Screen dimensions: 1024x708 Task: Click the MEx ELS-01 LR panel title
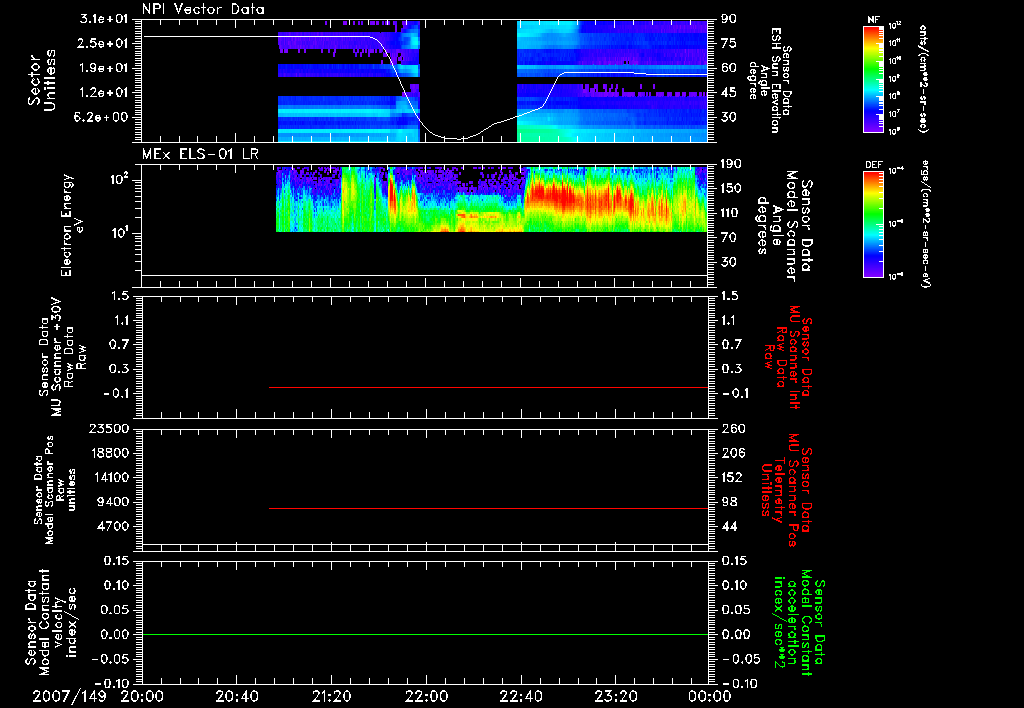point(200,154)
